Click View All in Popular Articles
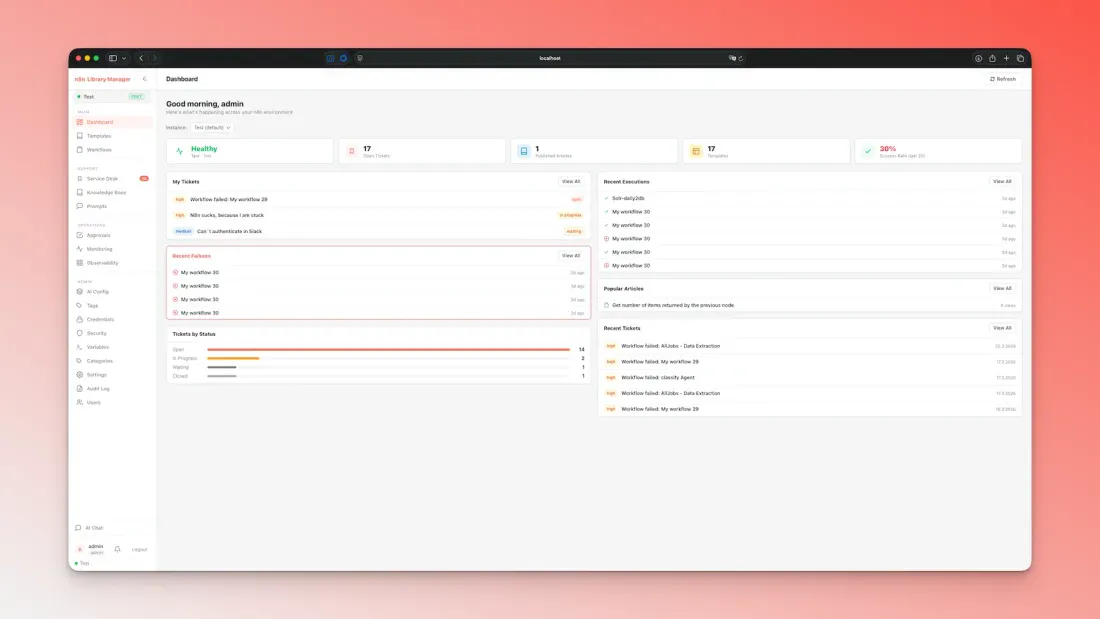Image resolution: width=1100 pixels, height=619 pixels. pos(1002,288)
